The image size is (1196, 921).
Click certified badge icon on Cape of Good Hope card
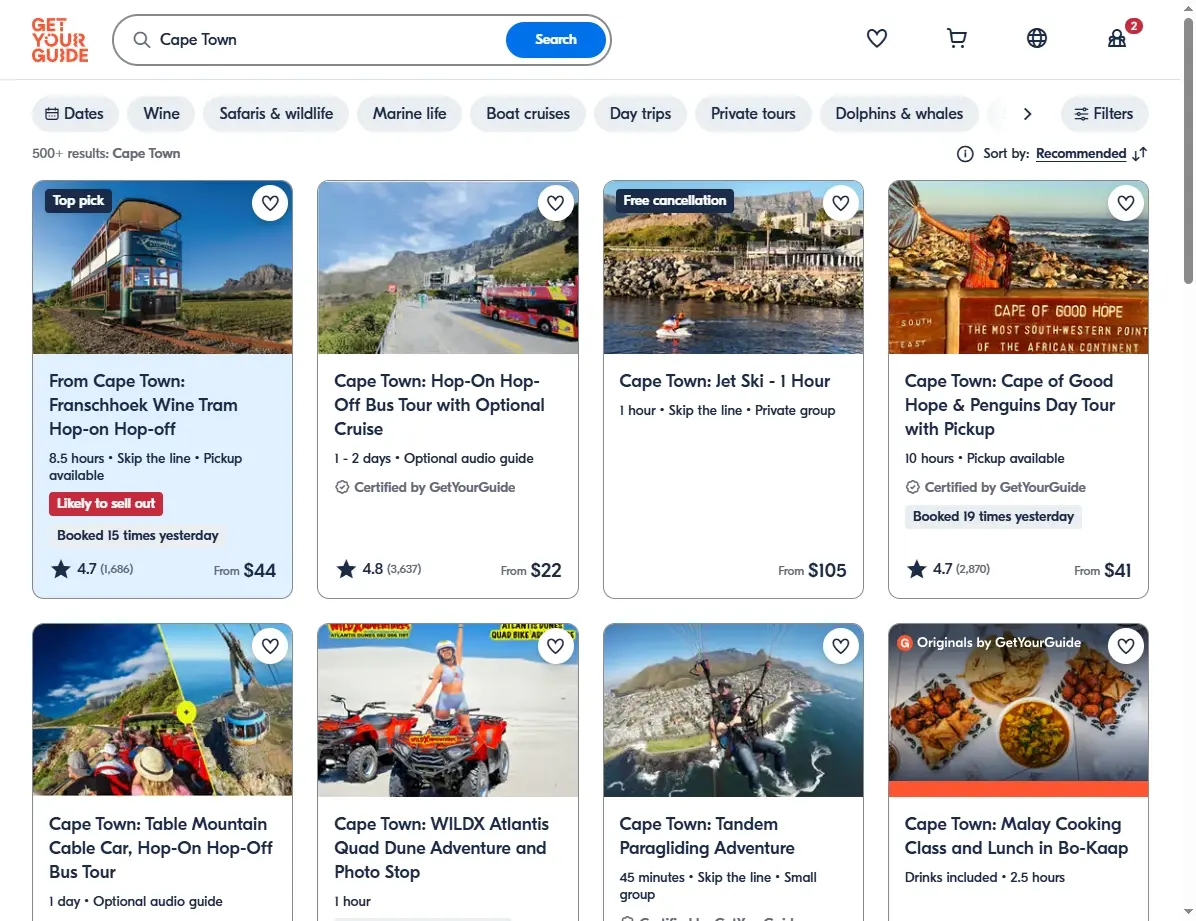pos(913,488)
